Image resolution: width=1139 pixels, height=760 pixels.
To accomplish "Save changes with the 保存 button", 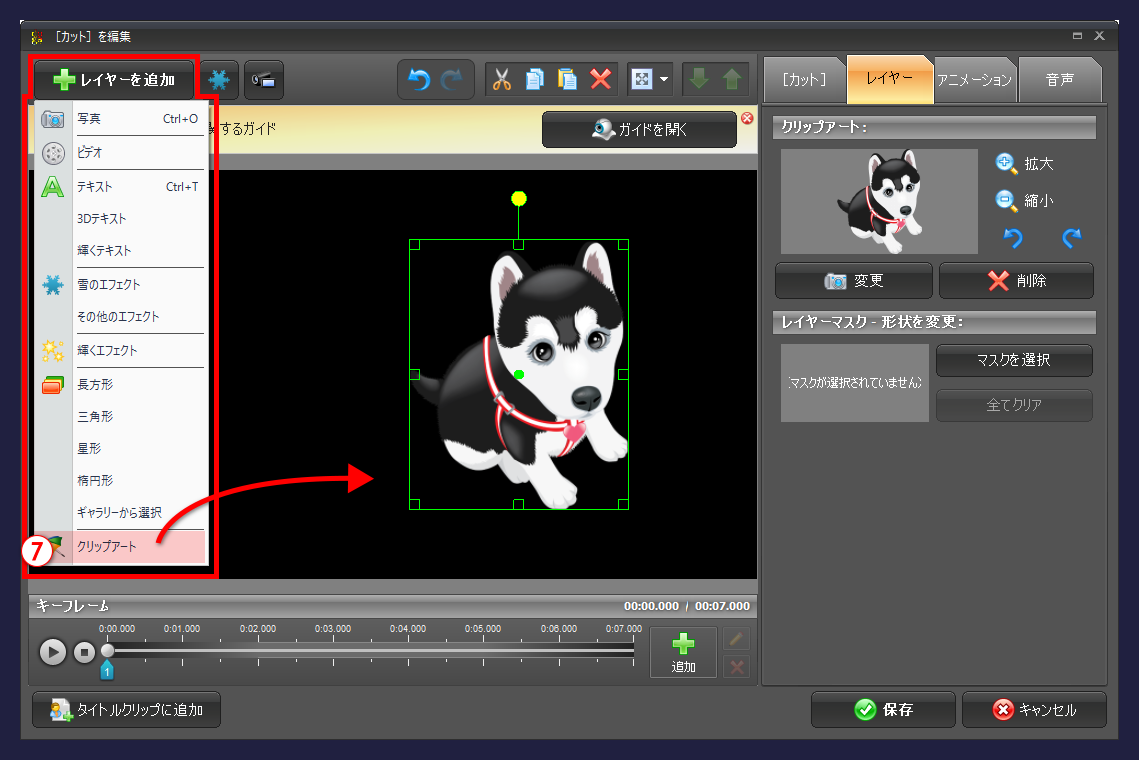I will click(882, 710).
